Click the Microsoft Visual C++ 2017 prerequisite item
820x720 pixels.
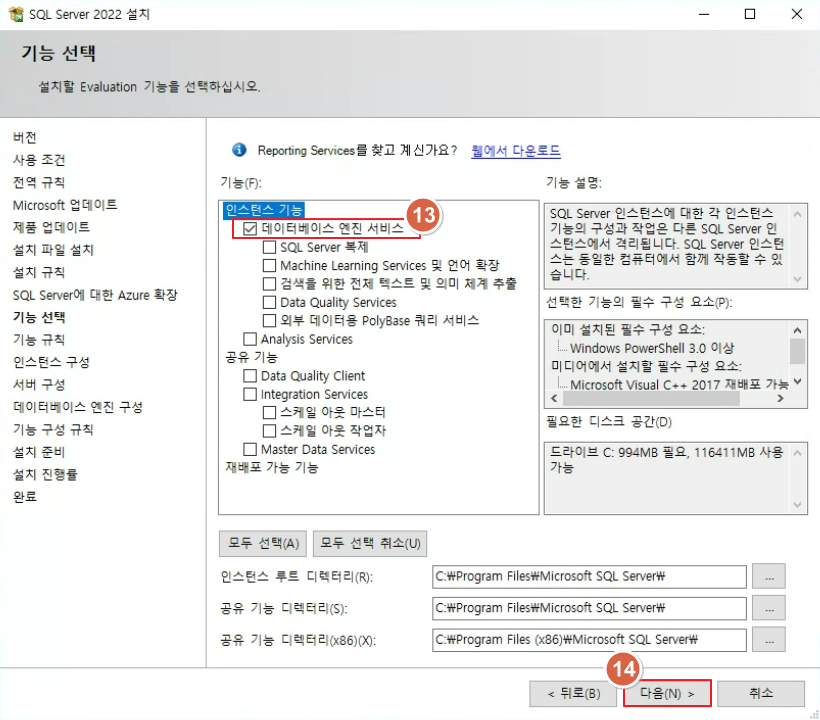[x=679, y=385]
